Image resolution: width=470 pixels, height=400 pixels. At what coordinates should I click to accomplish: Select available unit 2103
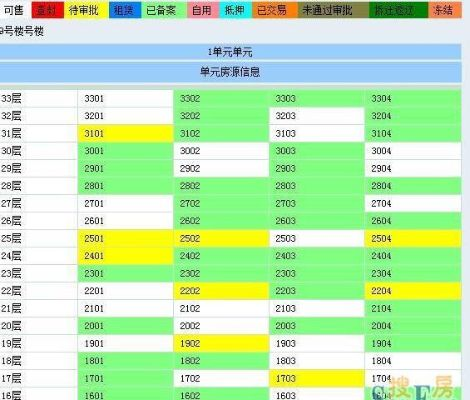point(317,308)
